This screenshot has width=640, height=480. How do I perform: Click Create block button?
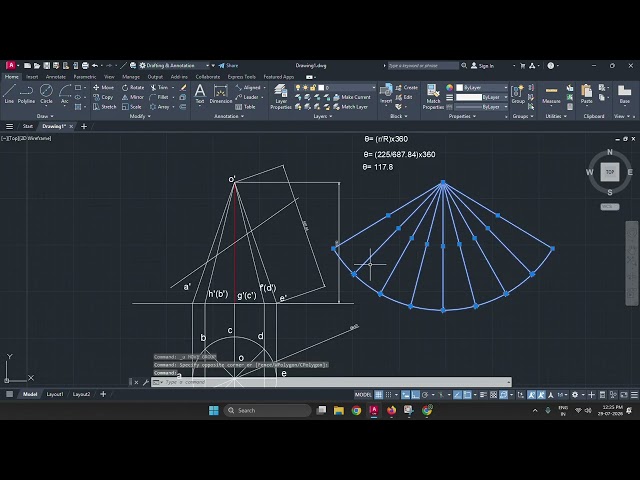pos(406,87)
